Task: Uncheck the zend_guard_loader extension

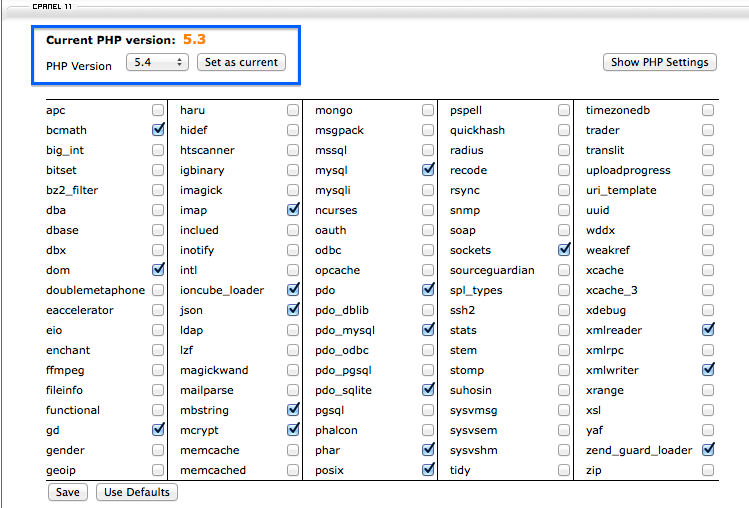Action: pyautogui.click(x=708, y=450)
